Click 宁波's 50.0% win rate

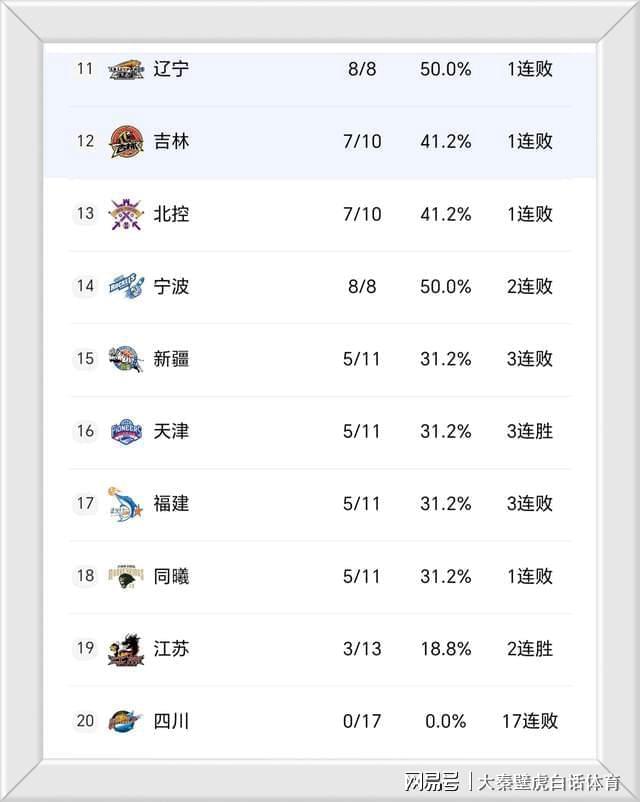[x=445, y=286]
